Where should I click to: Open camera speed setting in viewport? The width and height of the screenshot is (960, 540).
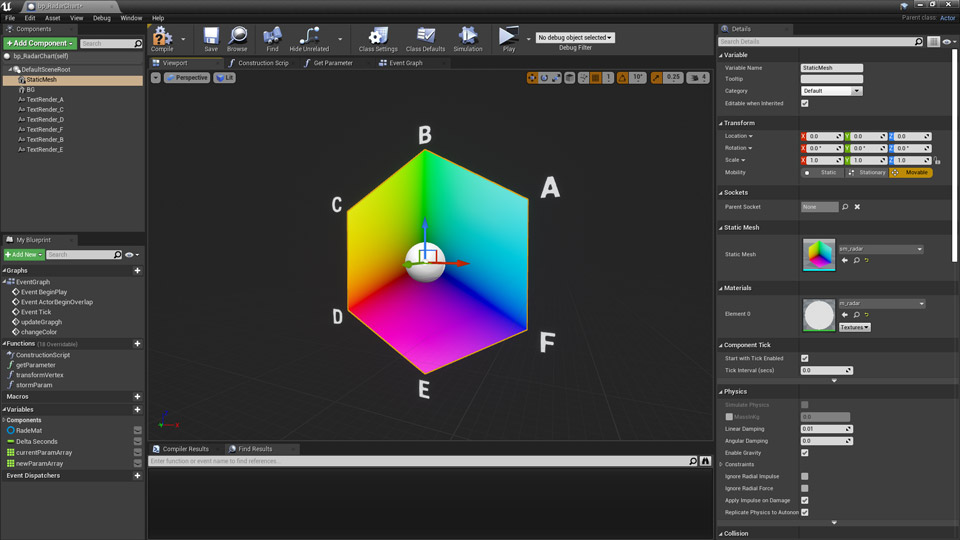pos(697,78)
